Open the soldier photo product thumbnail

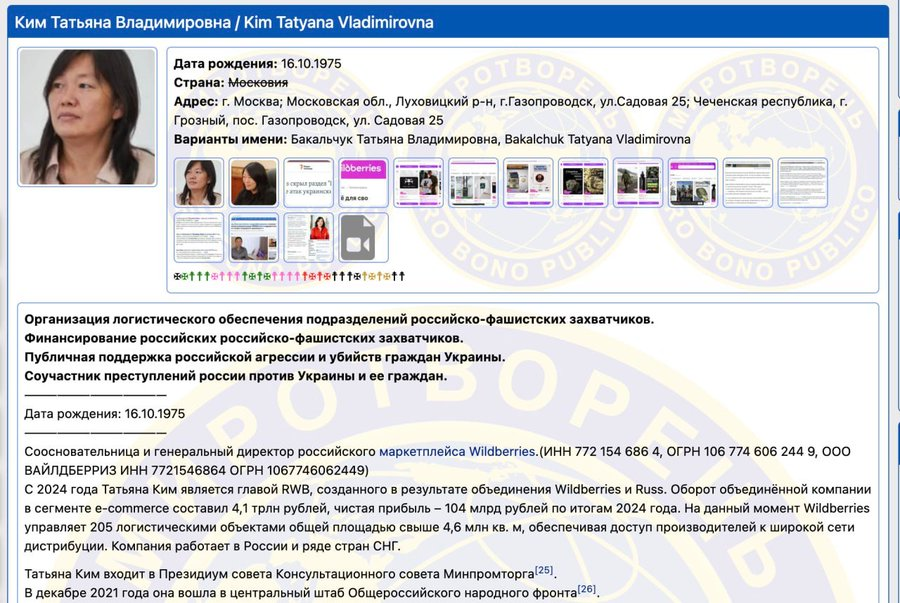638,182
